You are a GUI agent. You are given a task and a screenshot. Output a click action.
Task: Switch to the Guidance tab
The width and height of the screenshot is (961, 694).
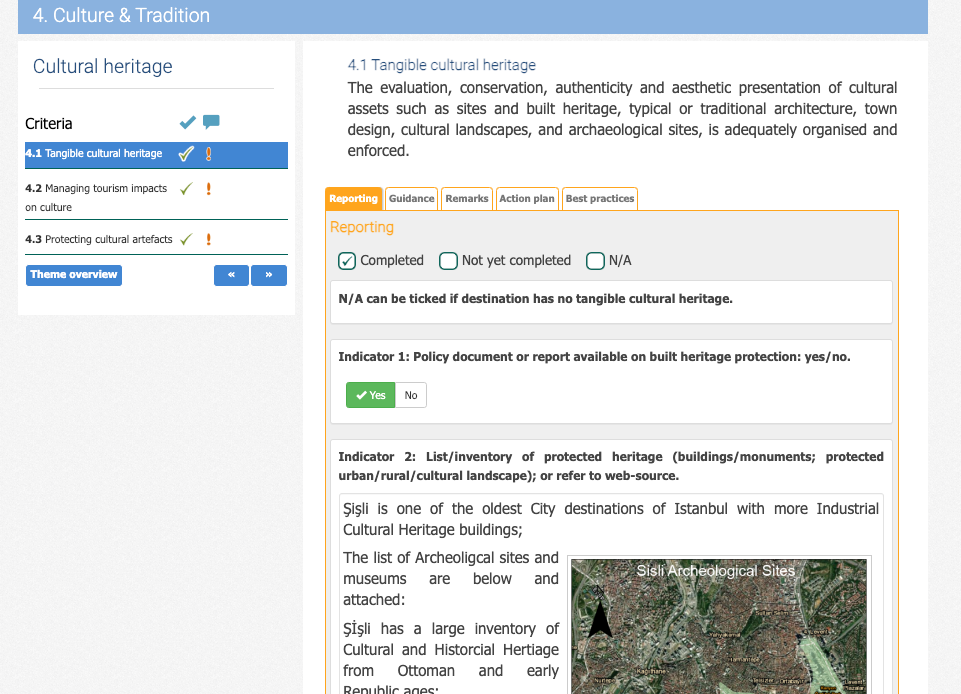[411, 199]
